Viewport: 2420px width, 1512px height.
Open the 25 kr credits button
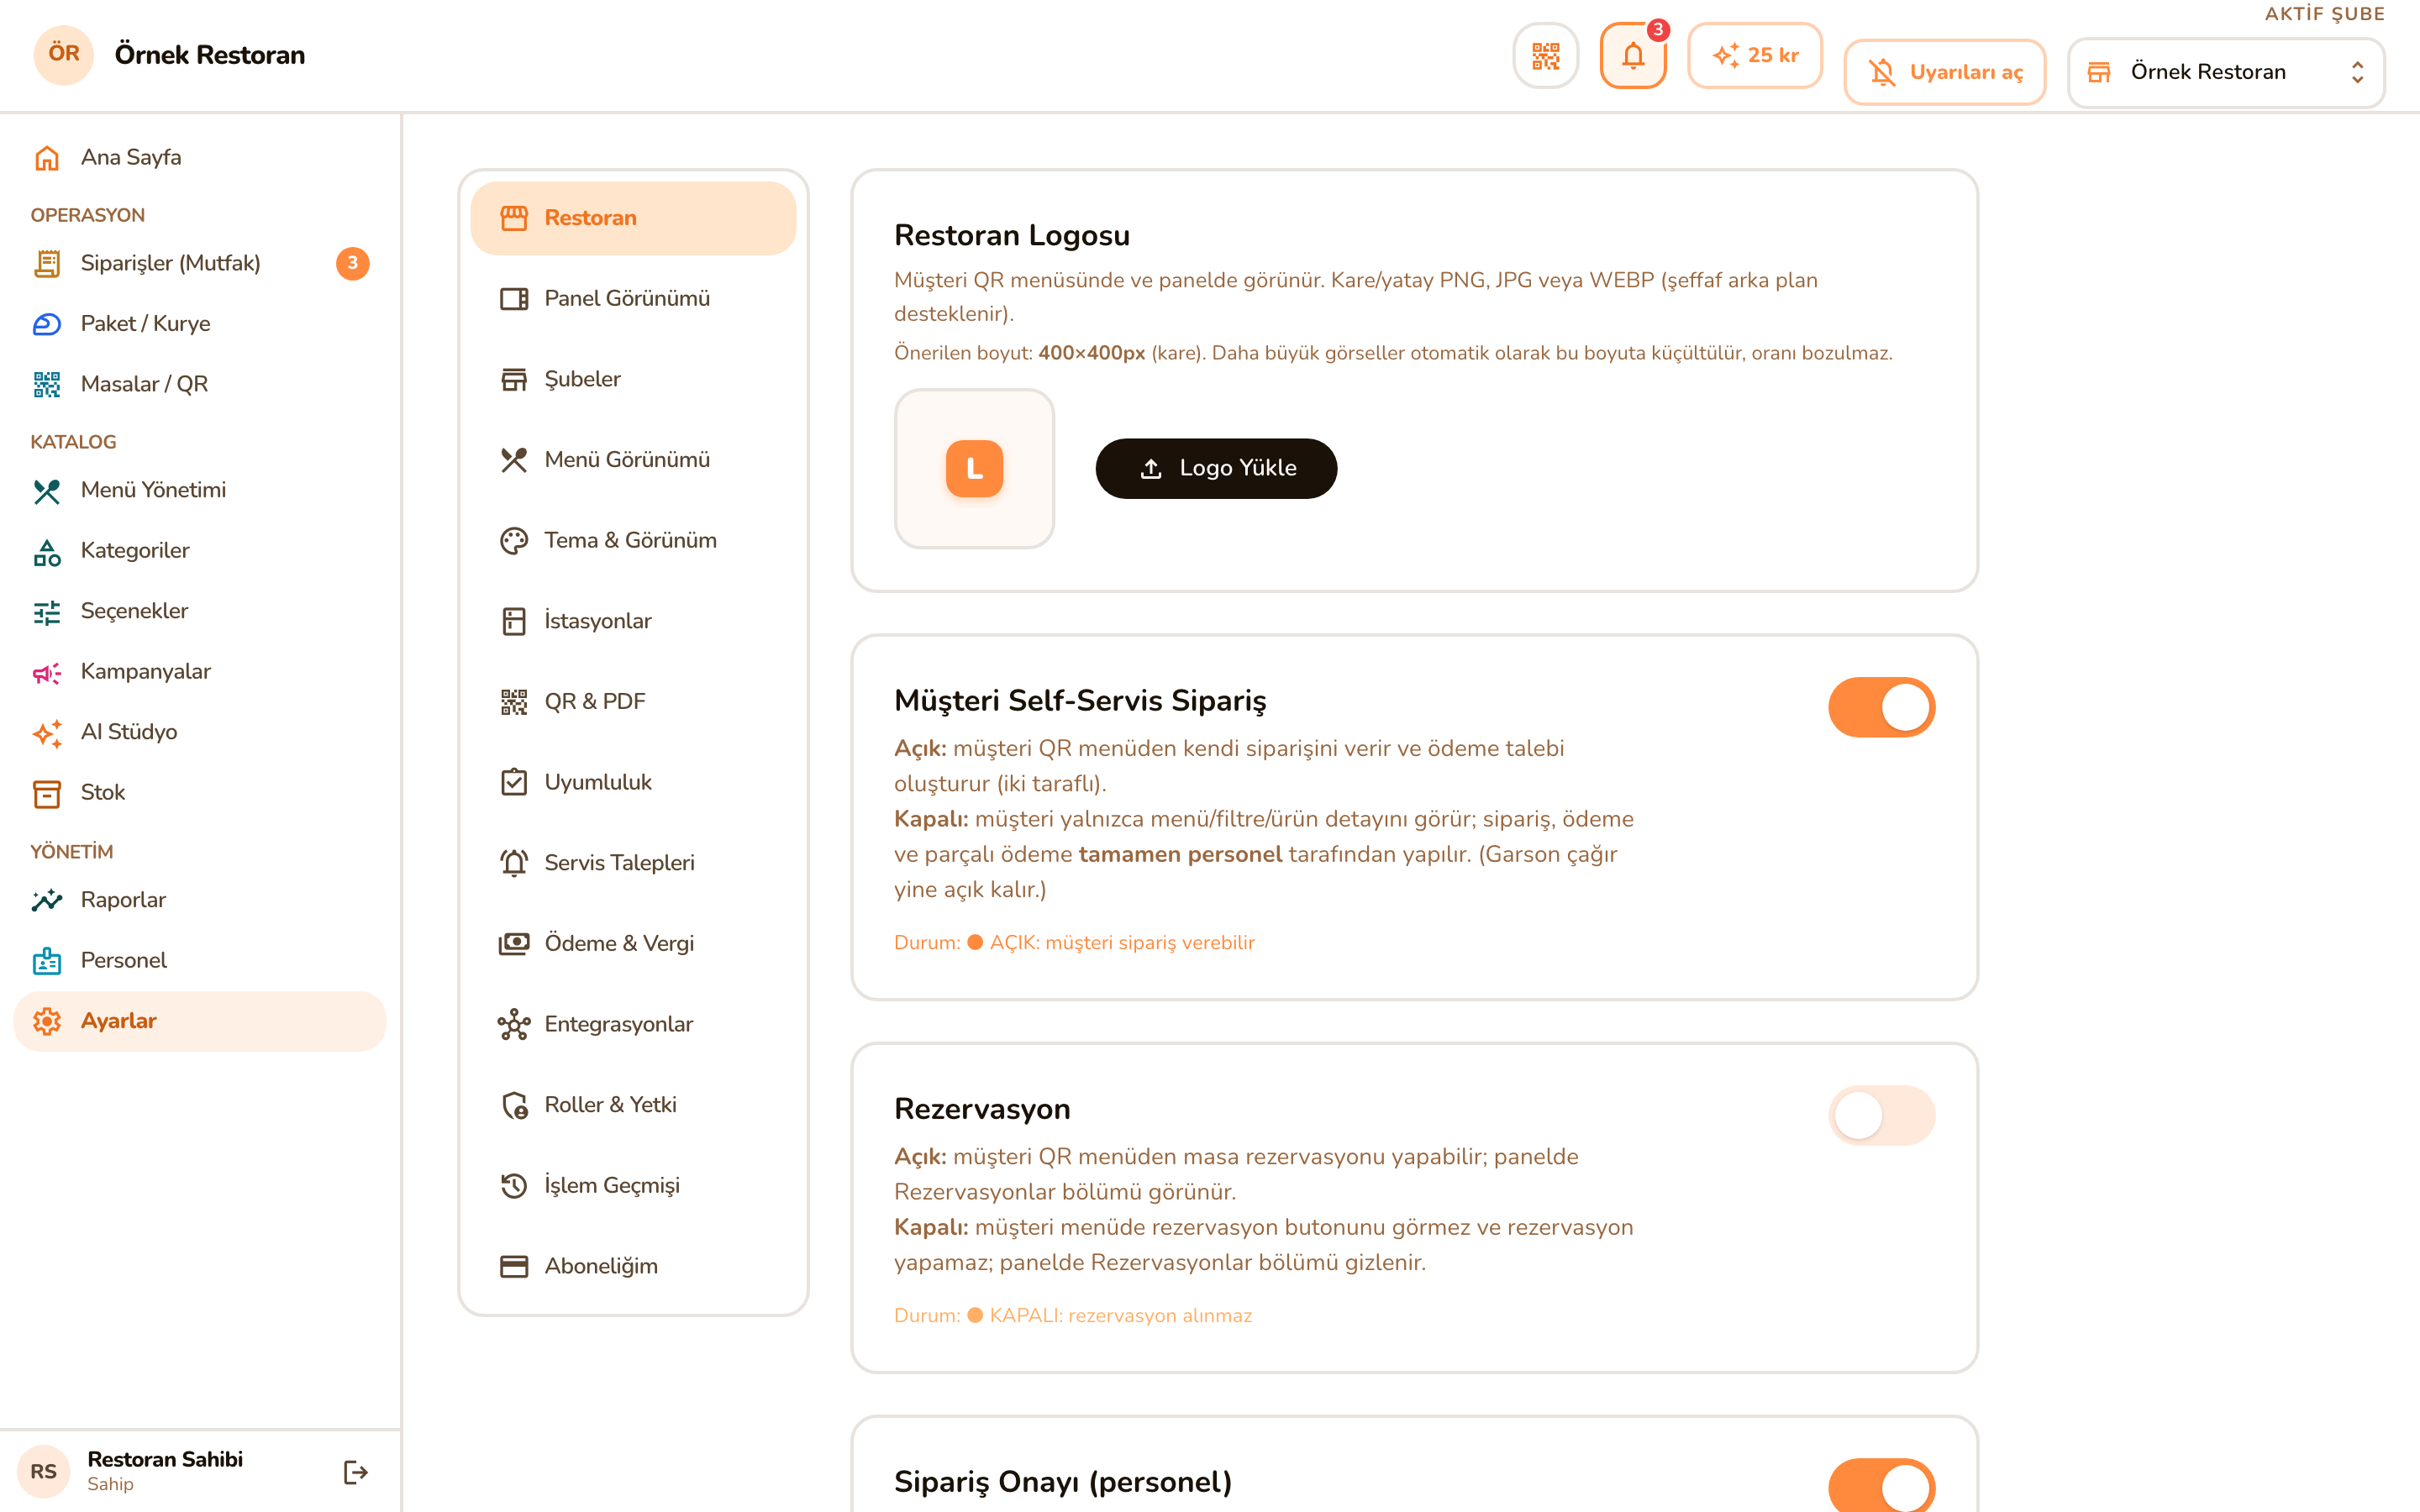[1755, 56]
